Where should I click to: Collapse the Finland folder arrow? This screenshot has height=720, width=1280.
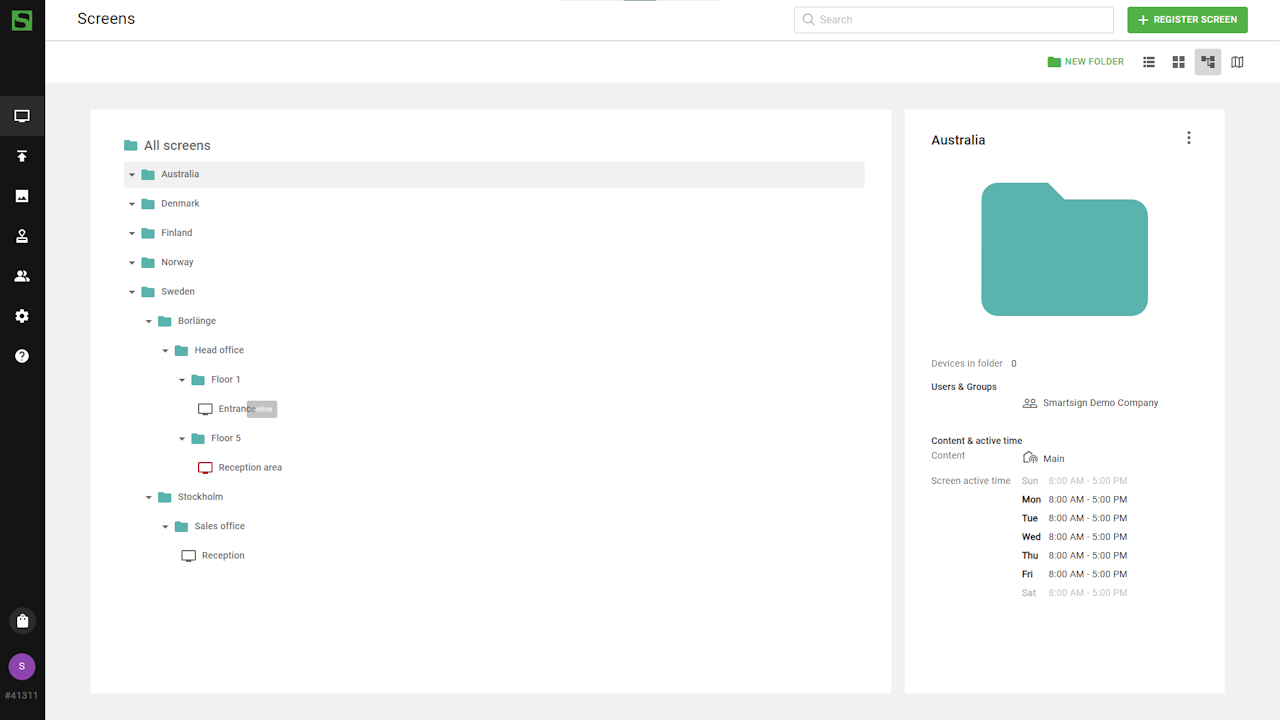click(x=132, y=233)
